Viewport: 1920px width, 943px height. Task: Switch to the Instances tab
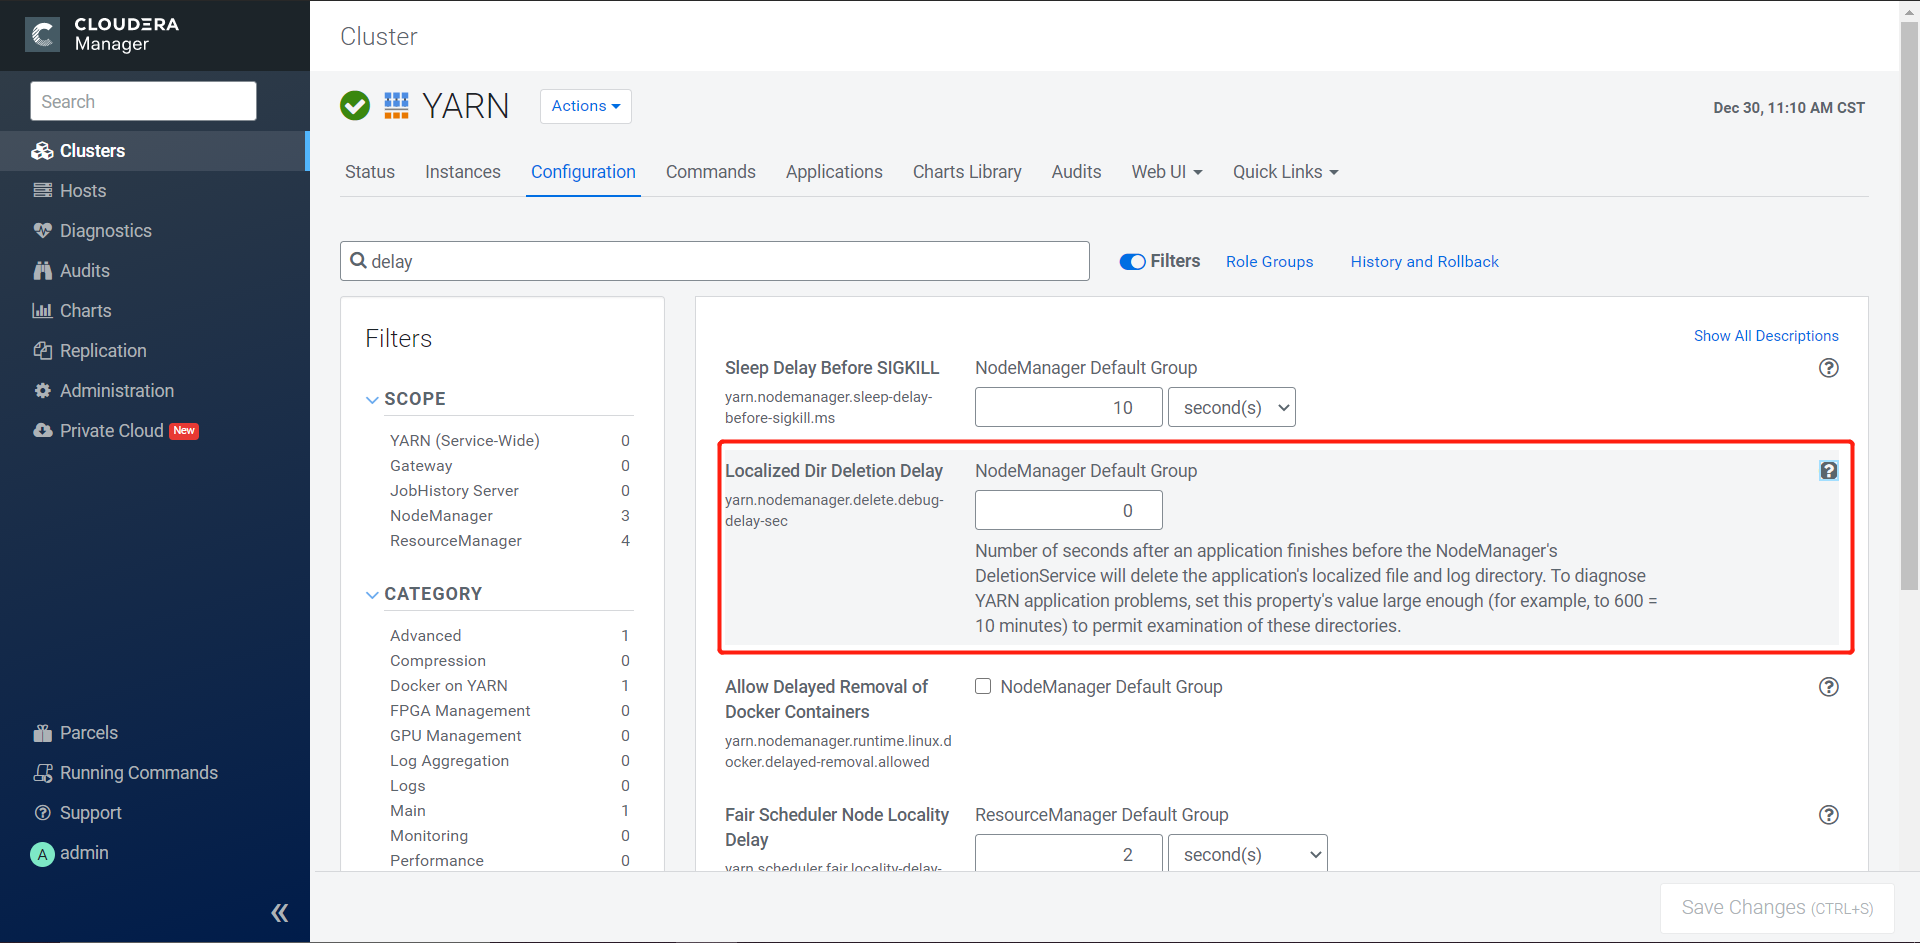[462, 172]
